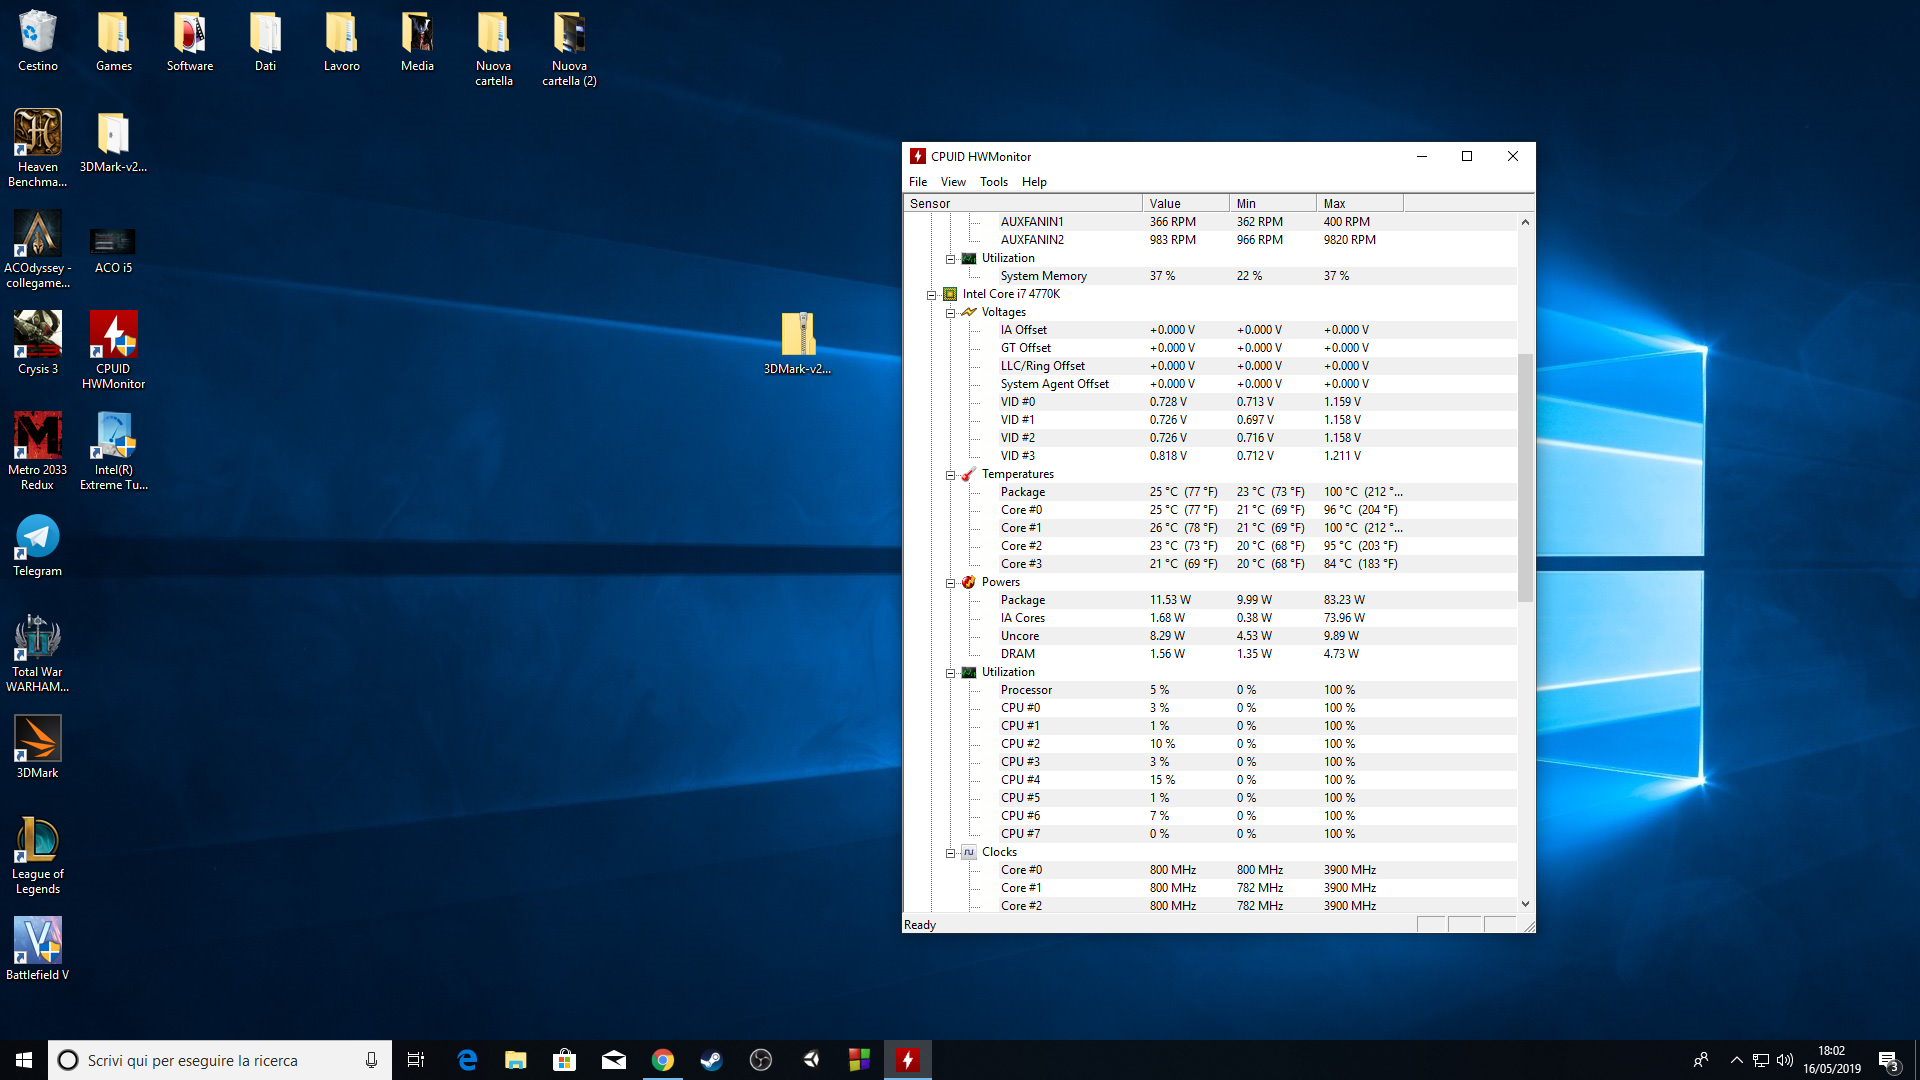Select the 3DMark-v2 zip in desktop center
Viewport: 1920px width, 1080px height.
797,343
